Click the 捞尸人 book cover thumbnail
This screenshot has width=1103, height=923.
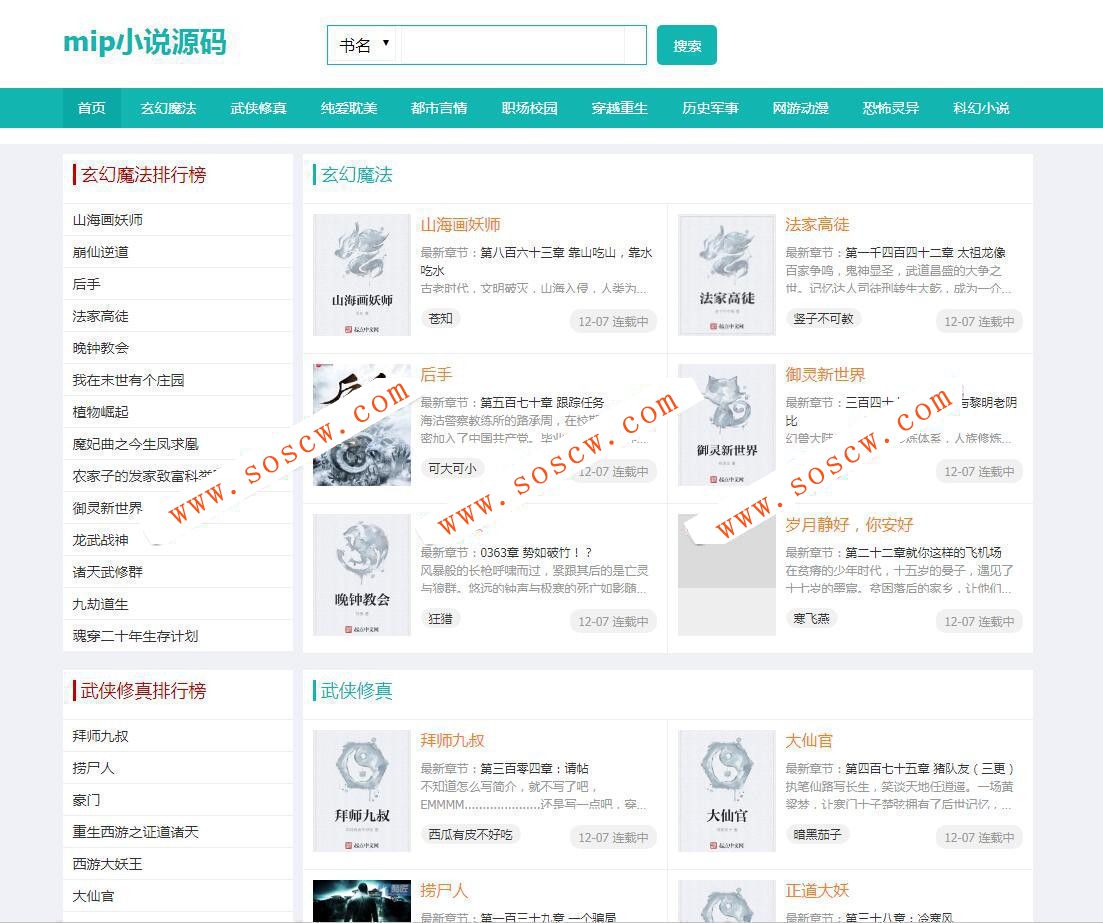[362, 901]
